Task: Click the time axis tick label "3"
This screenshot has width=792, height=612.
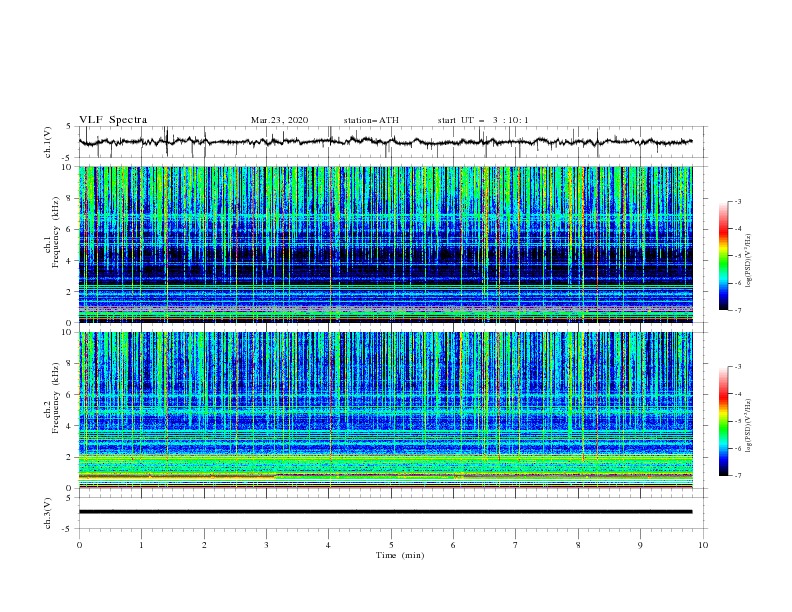Action: click(266, 545)
